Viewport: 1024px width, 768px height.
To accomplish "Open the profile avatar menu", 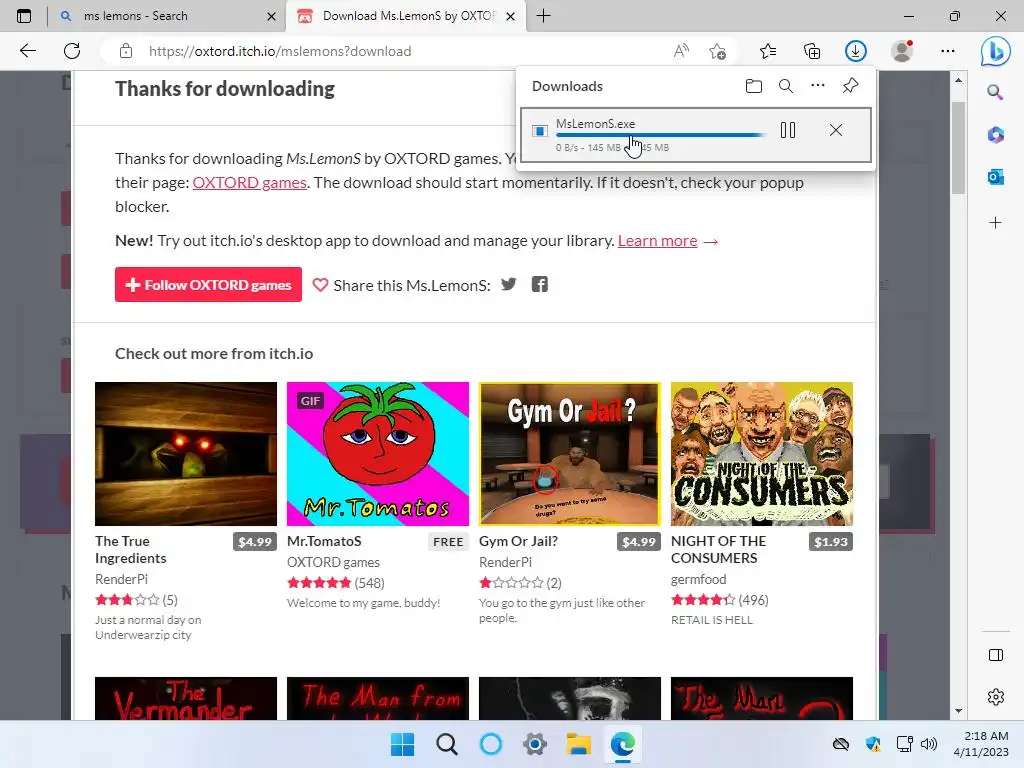I will (902, 51).
